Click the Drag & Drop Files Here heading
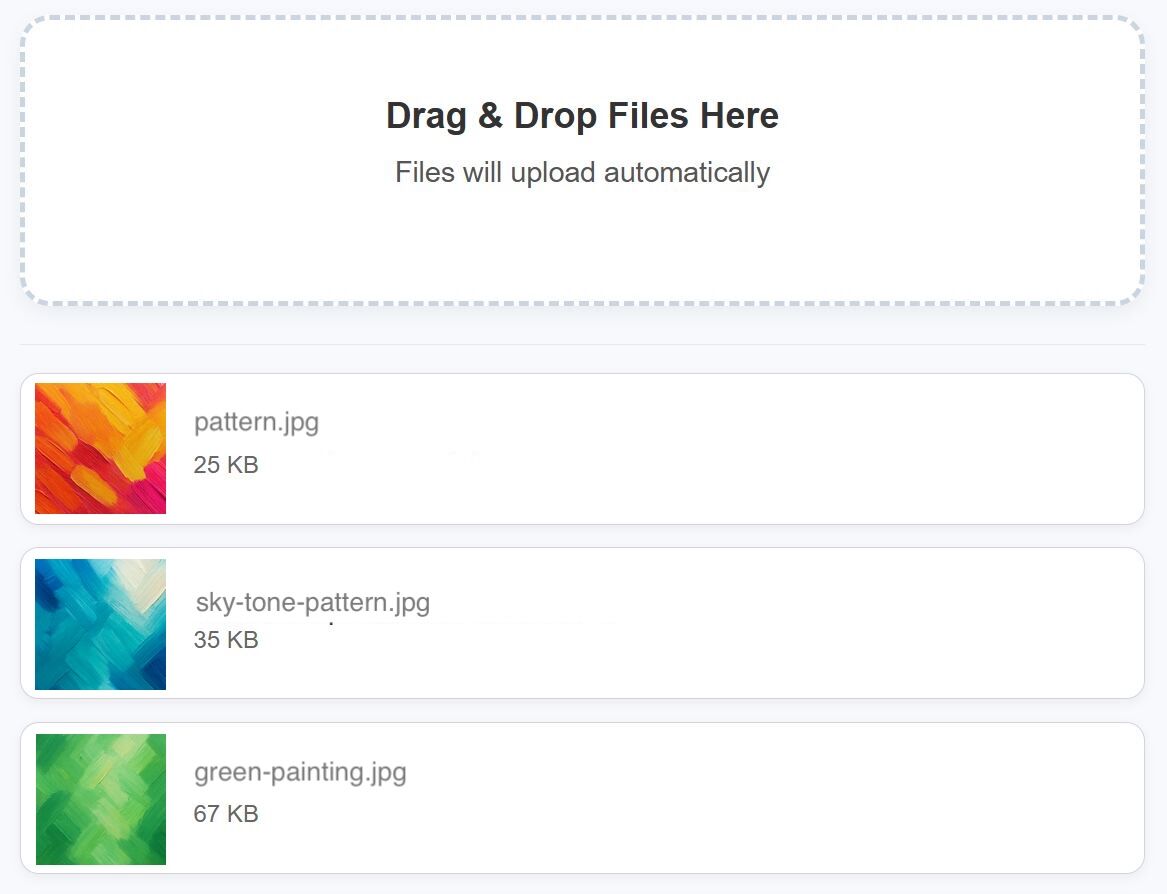This screenshot has width=1167, height=894. [x=582, y=116]
